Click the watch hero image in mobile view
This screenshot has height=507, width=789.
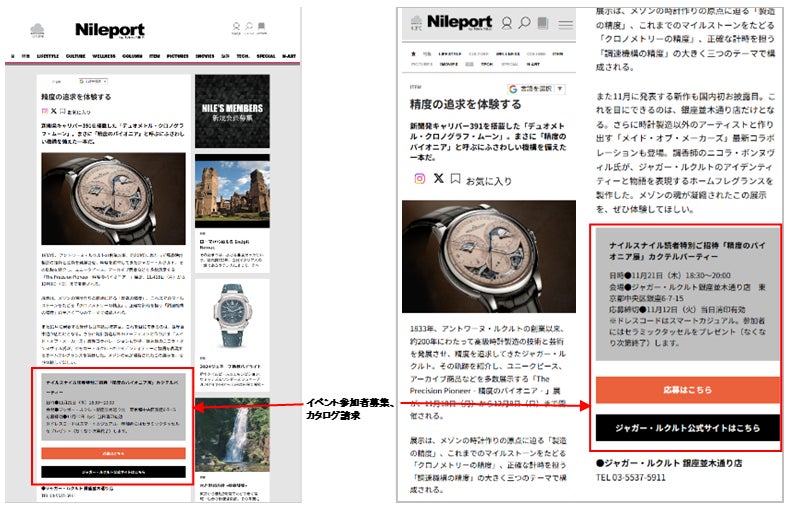pyautogui.click(x=489, y=257)
